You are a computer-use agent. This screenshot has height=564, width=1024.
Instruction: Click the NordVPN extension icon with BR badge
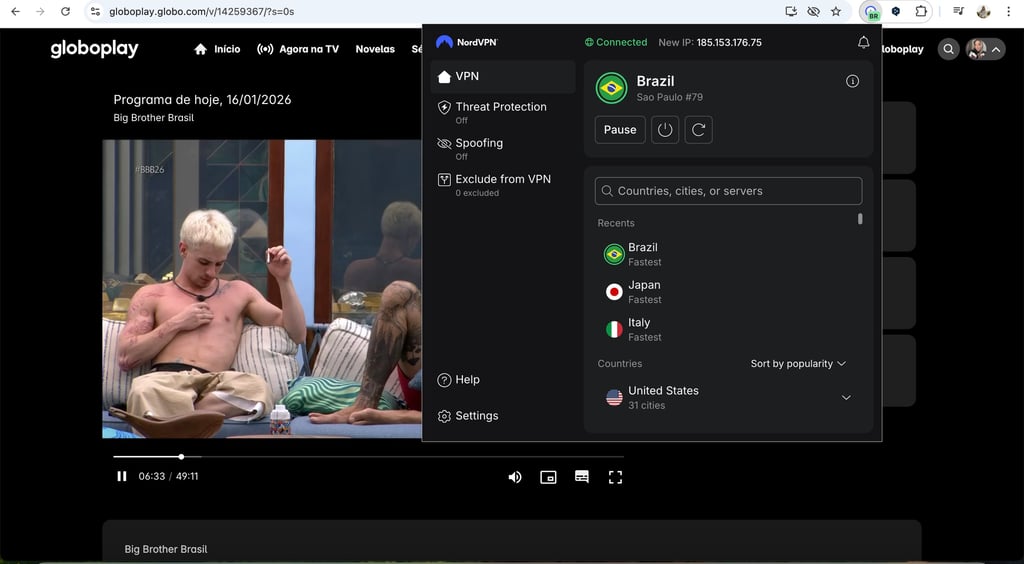[871, 12]
